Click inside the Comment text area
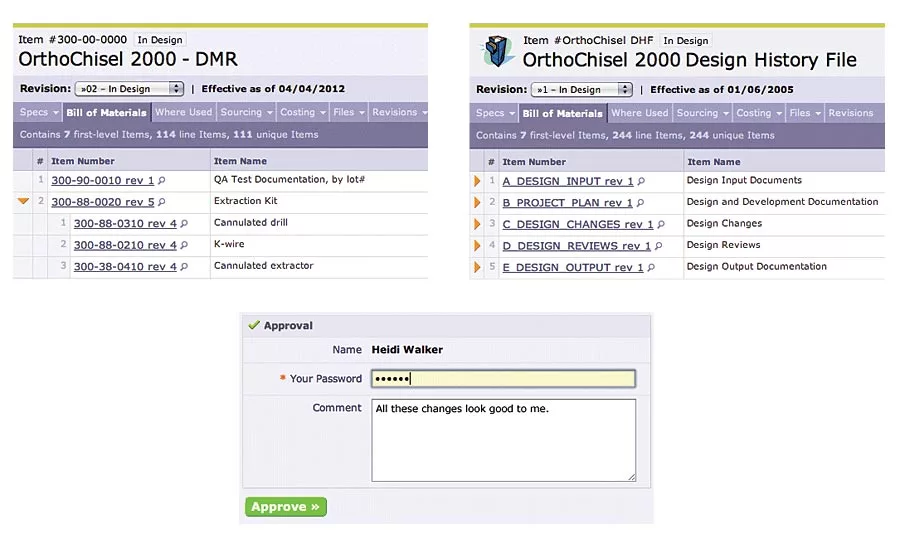This screenshot has height=550, width=900. pyautogui.click(x=503, y=440)
